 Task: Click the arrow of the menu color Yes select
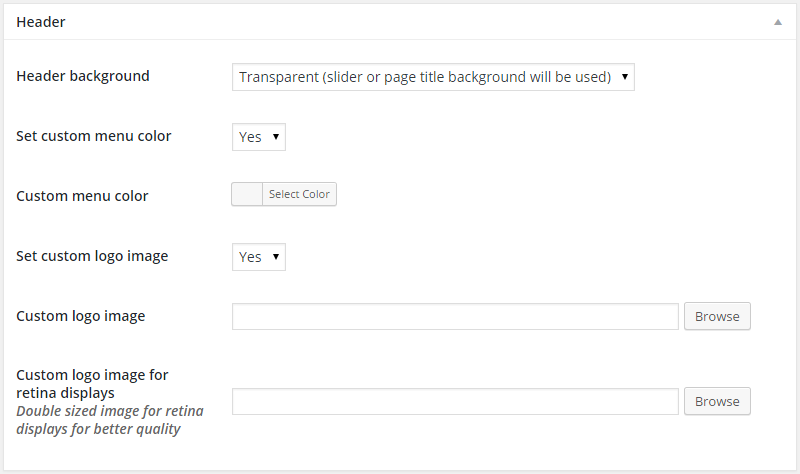point(275,137)
